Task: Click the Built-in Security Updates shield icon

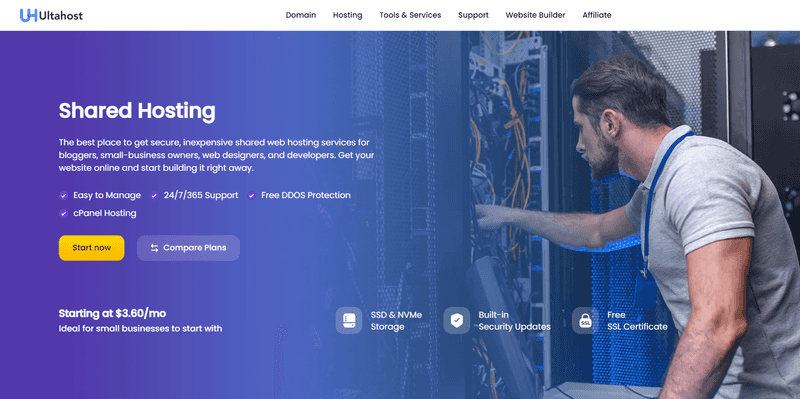Action: [457, 320]
